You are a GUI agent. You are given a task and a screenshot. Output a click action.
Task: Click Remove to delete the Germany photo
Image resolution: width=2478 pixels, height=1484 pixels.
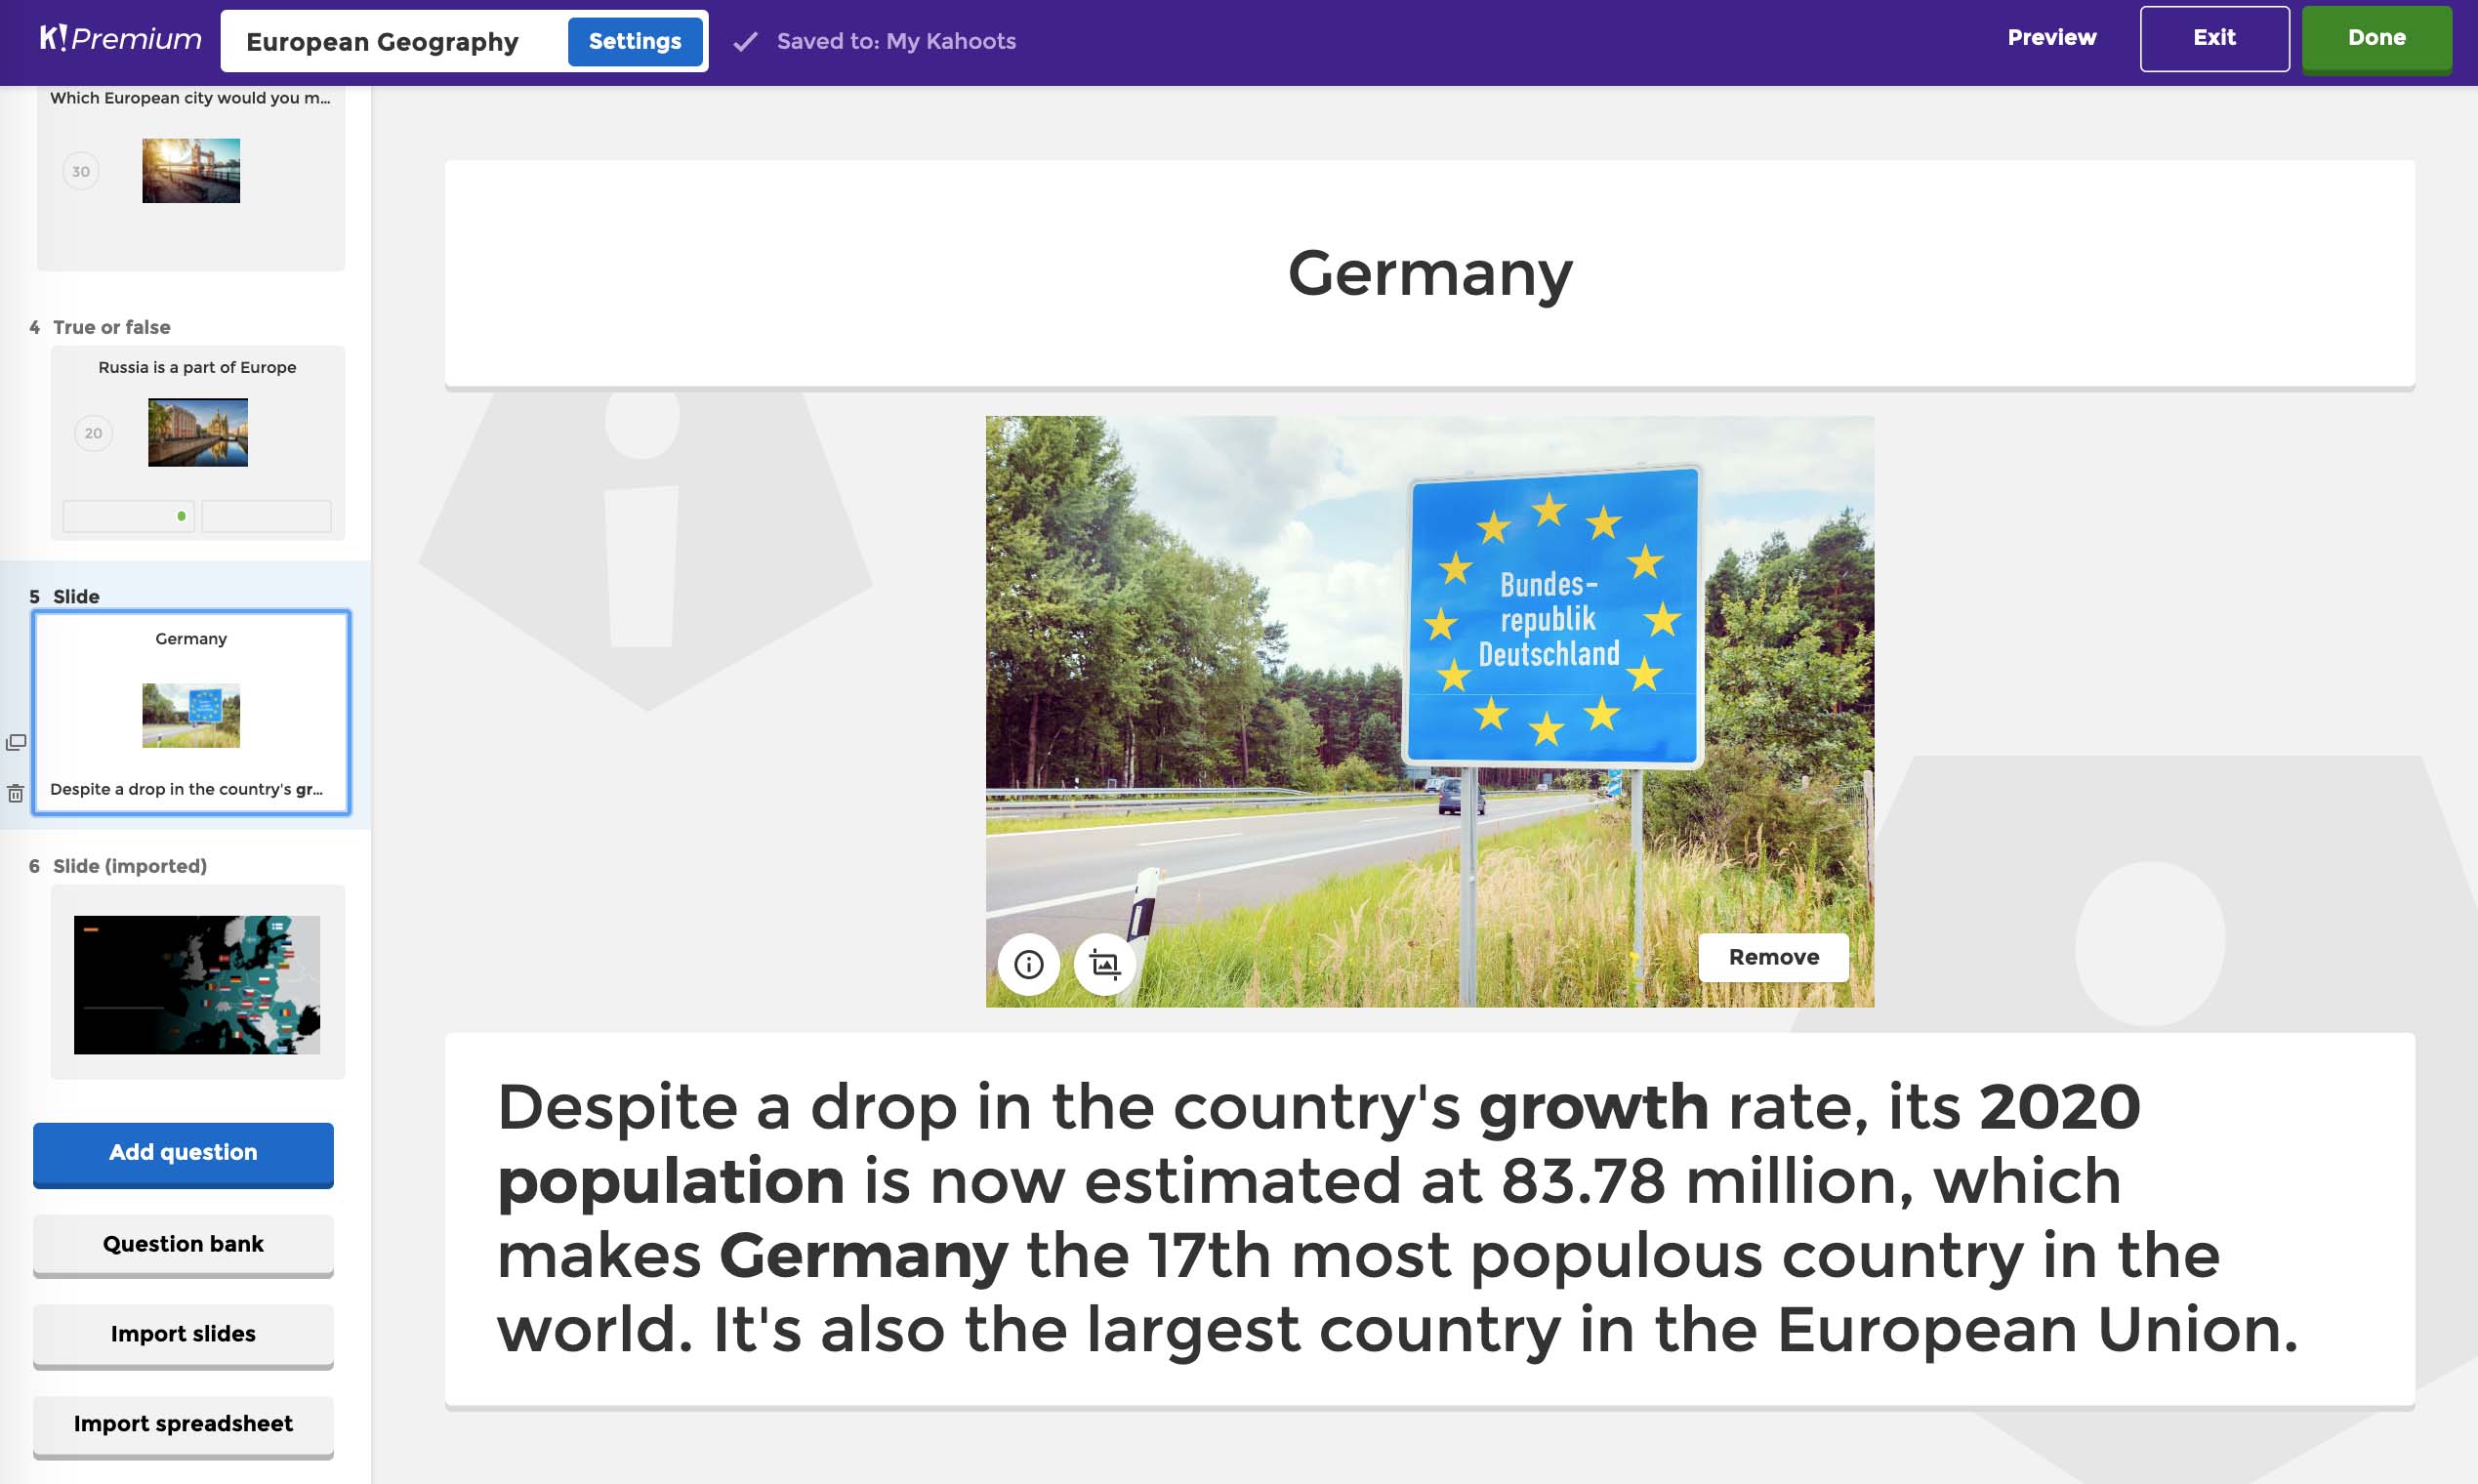(x=1773, y=956)
